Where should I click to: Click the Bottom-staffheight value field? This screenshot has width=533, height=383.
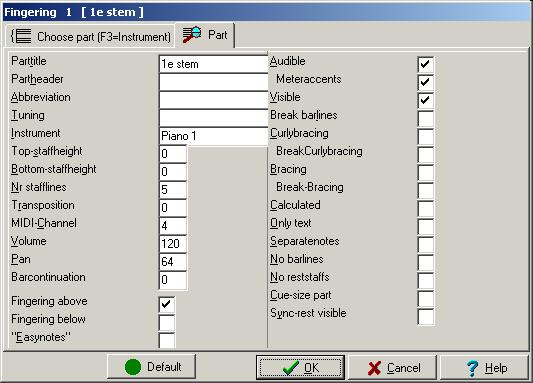tap(173, 172)
